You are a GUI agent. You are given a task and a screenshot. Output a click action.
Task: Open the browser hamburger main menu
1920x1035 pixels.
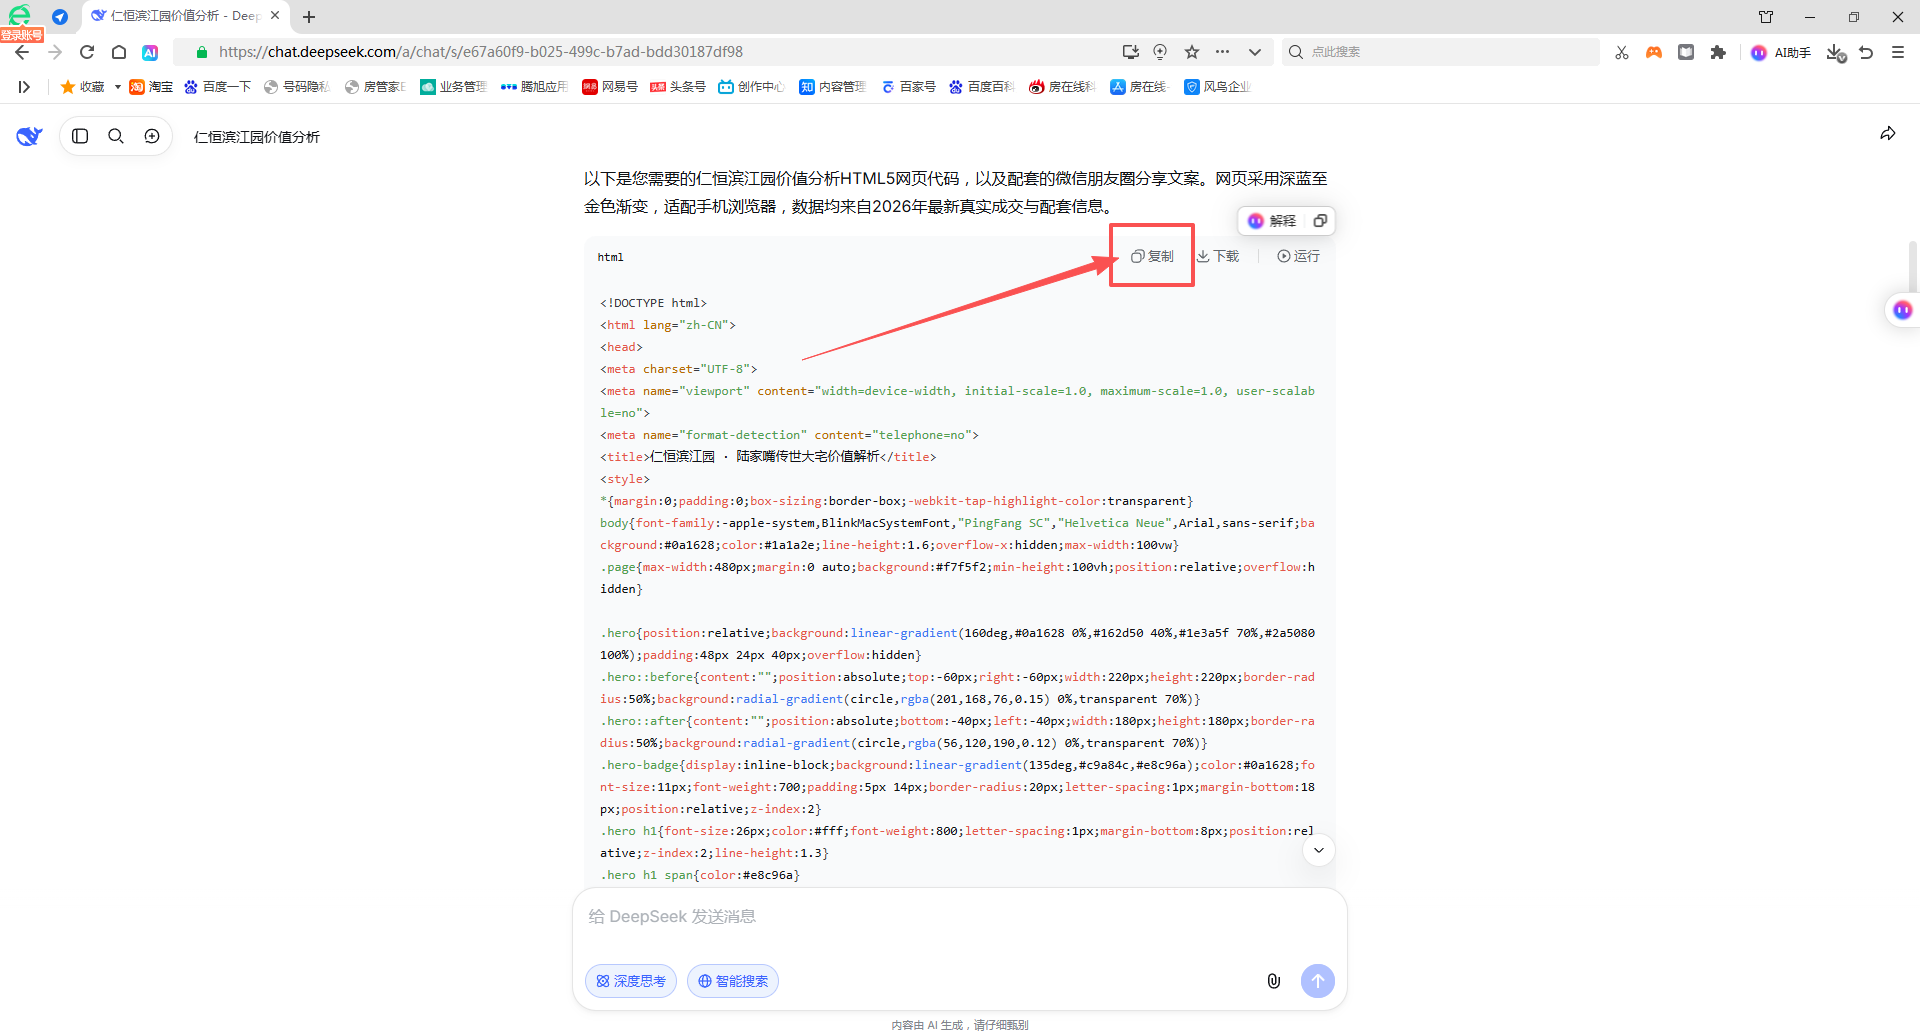[1898, 52]
